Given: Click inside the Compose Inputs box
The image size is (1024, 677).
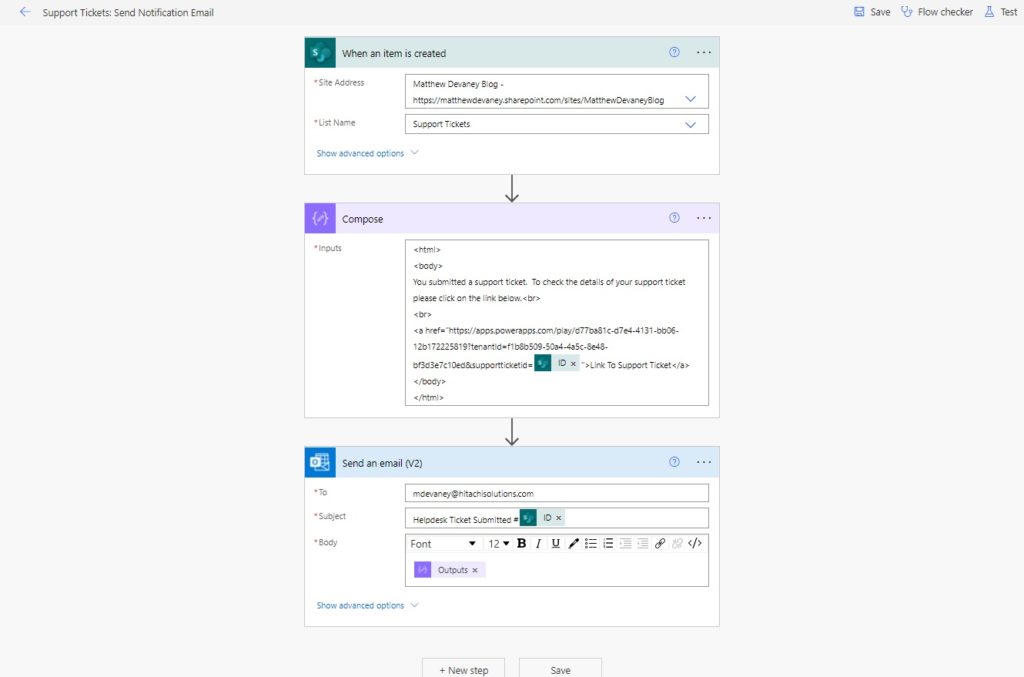Looking at the screenshot, I should (x=556, y=323).
